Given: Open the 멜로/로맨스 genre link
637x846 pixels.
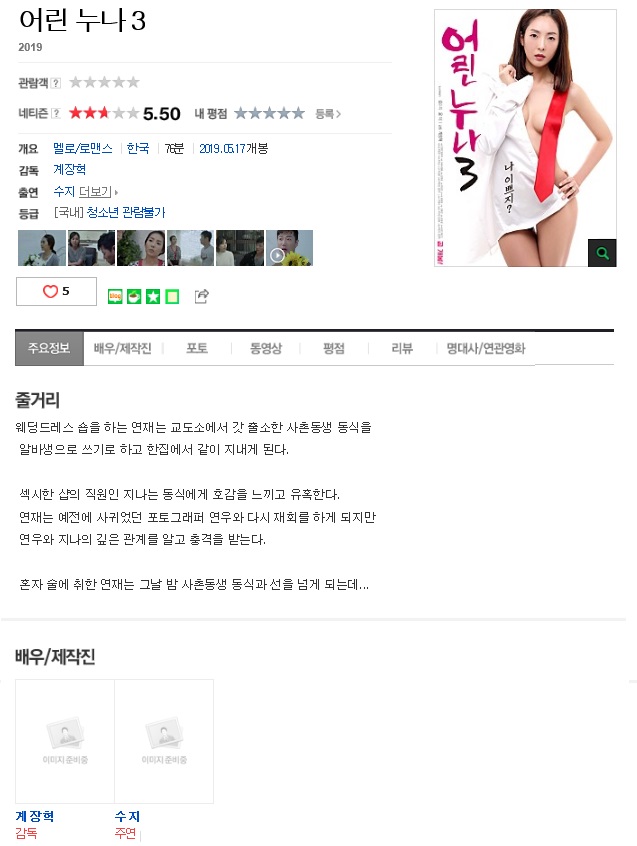Looking at the screenshot, I should tap(83, 148).
